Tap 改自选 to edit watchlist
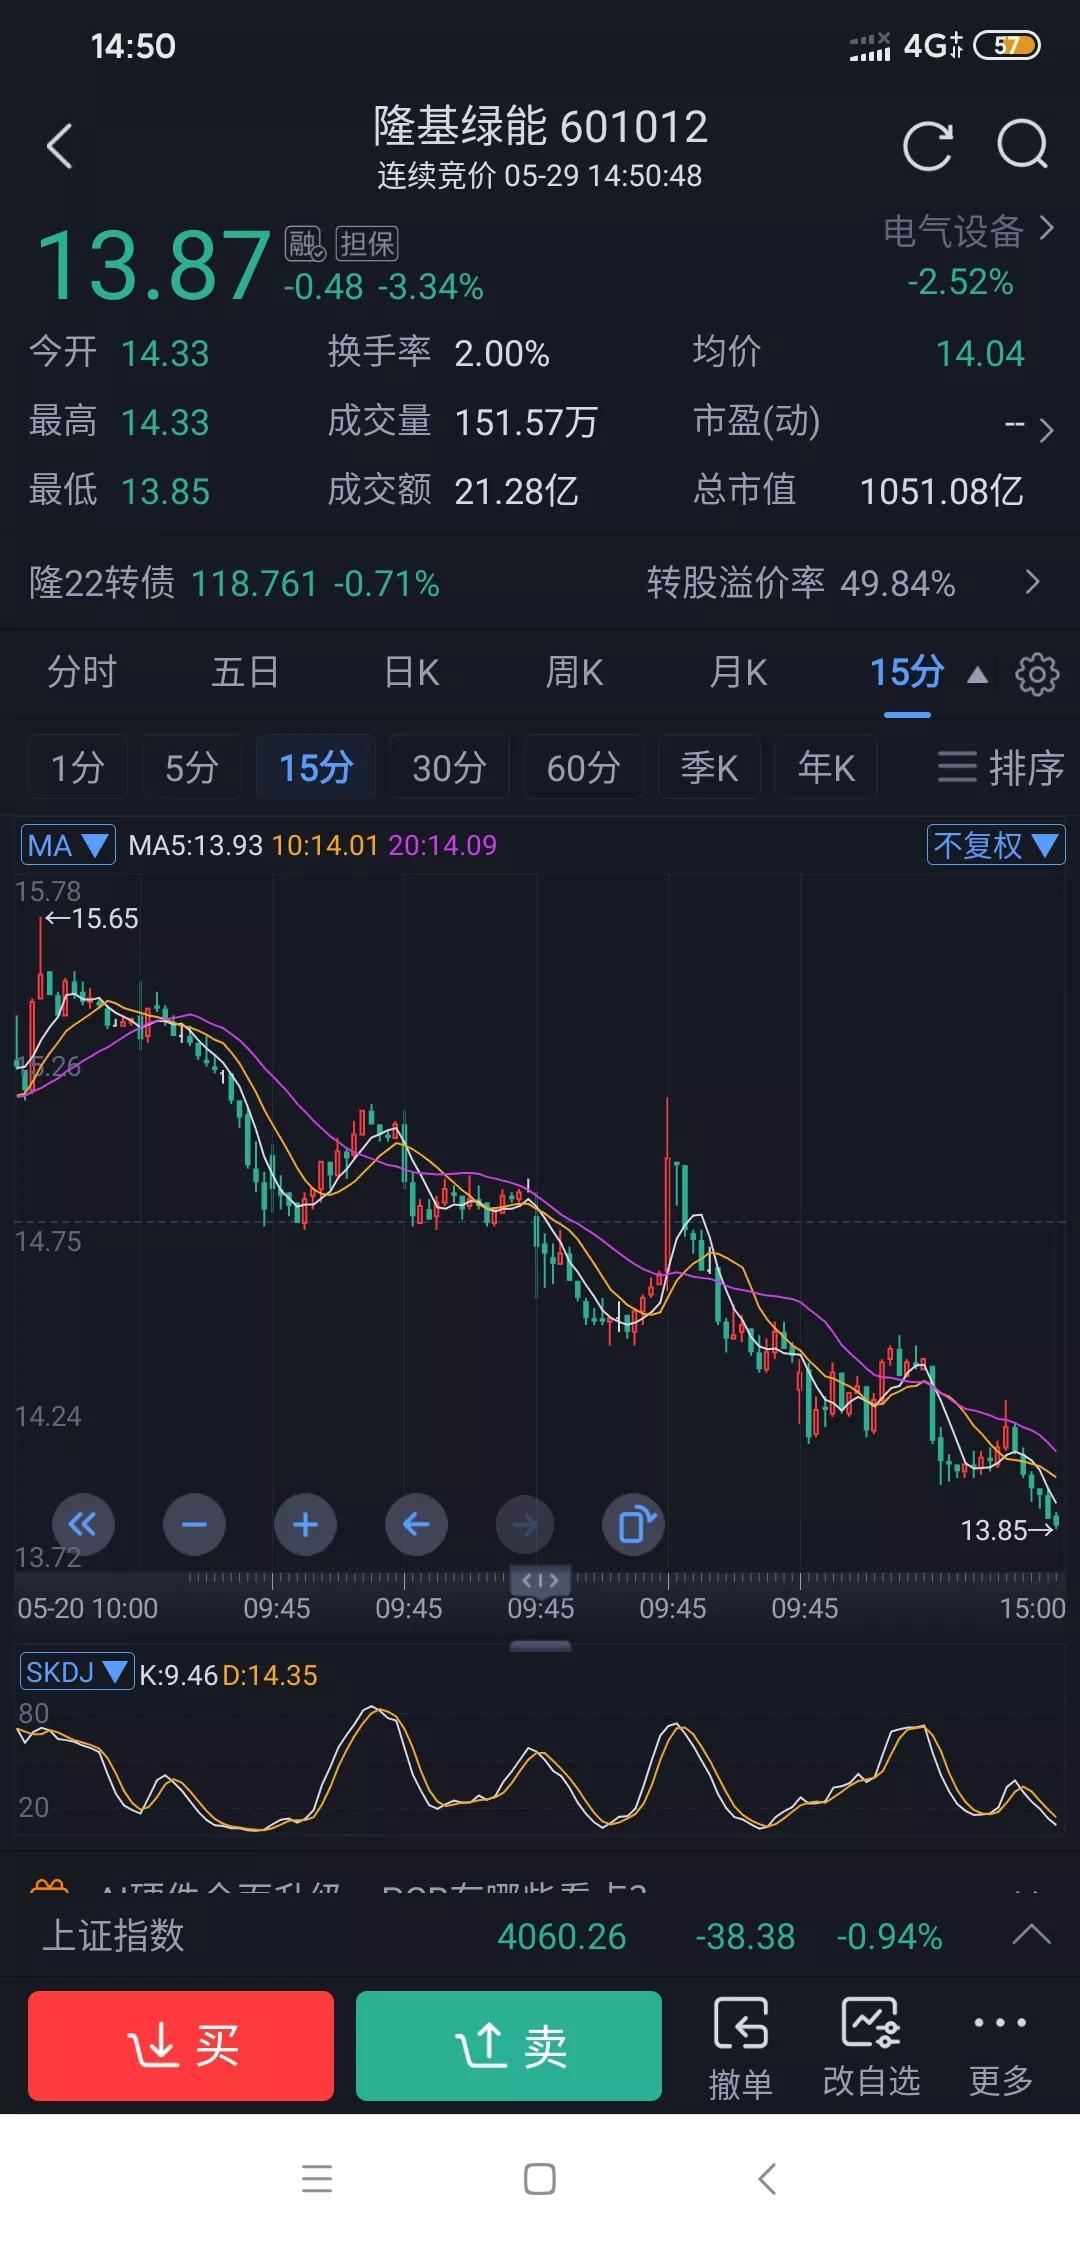The width and height of the screenshot is (1080, 2244). 871,2048
